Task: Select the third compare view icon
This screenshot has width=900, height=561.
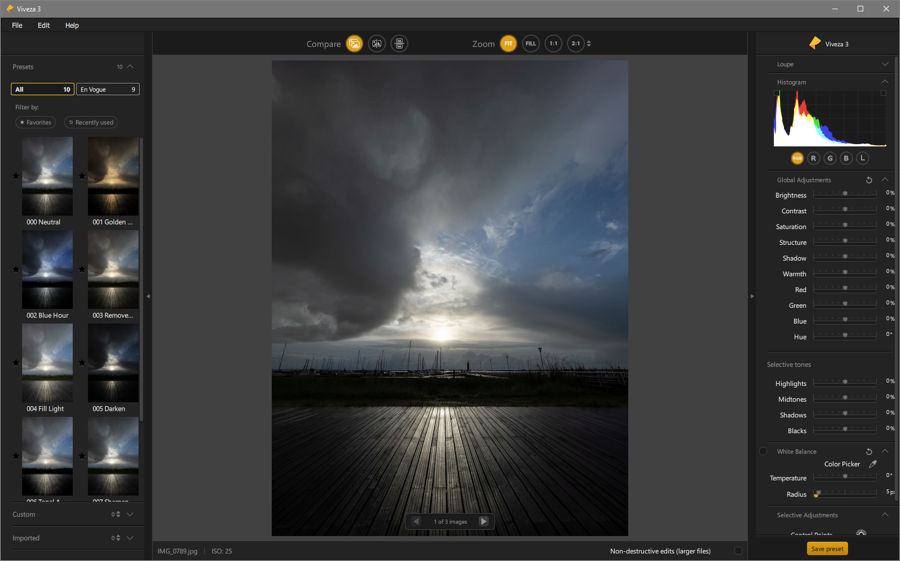Action: 399,44
